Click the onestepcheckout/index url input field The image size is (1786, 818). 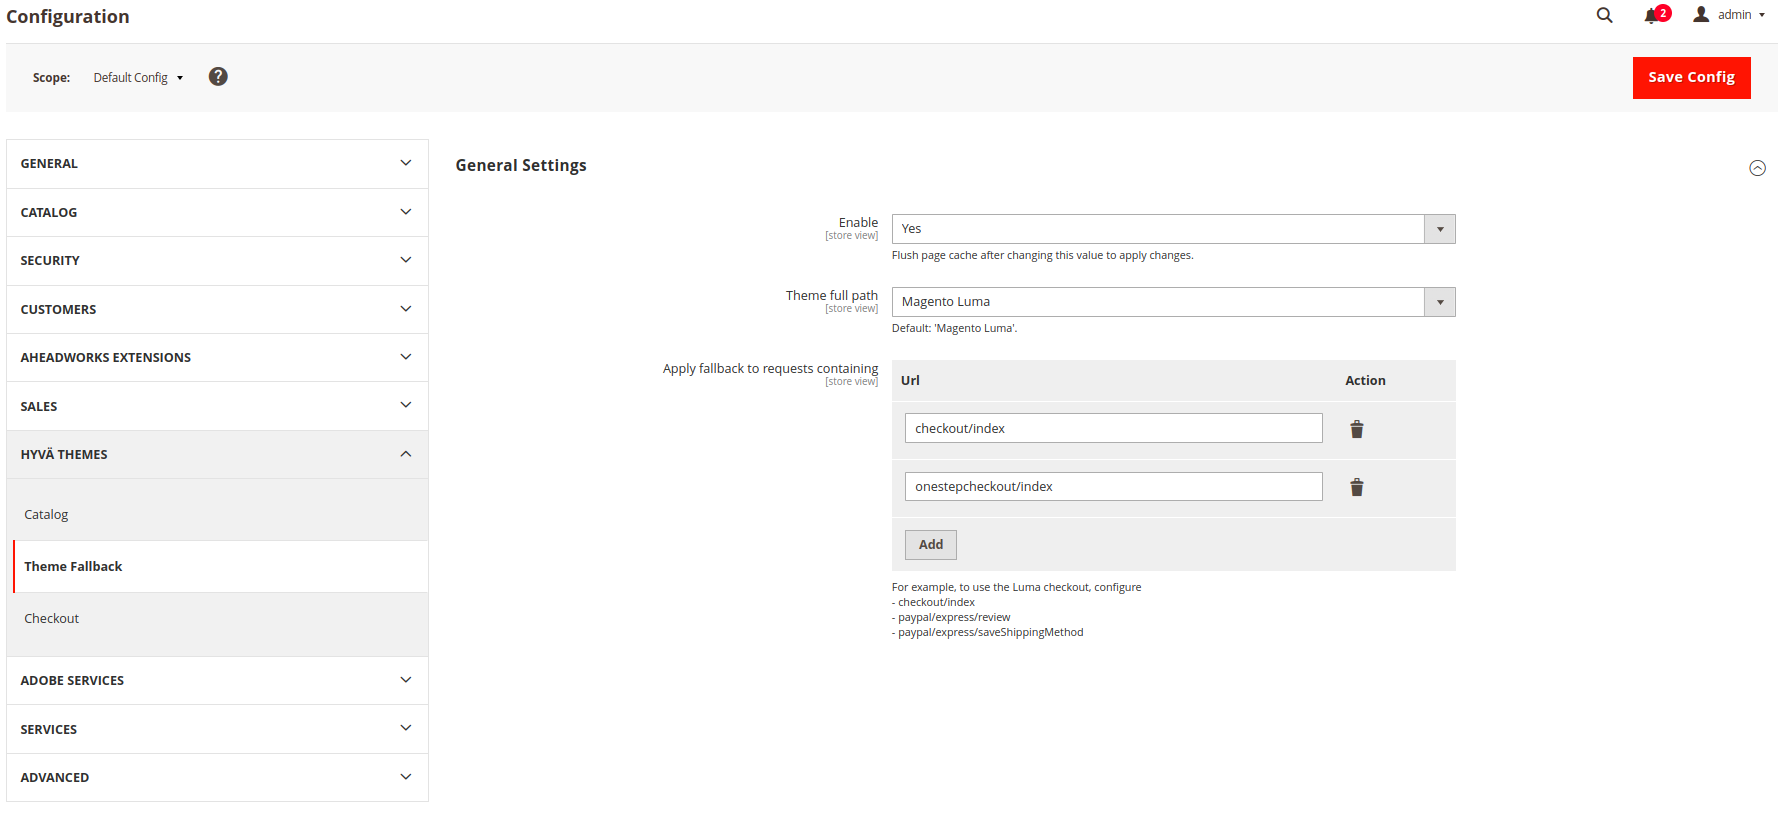[1113, 487]
